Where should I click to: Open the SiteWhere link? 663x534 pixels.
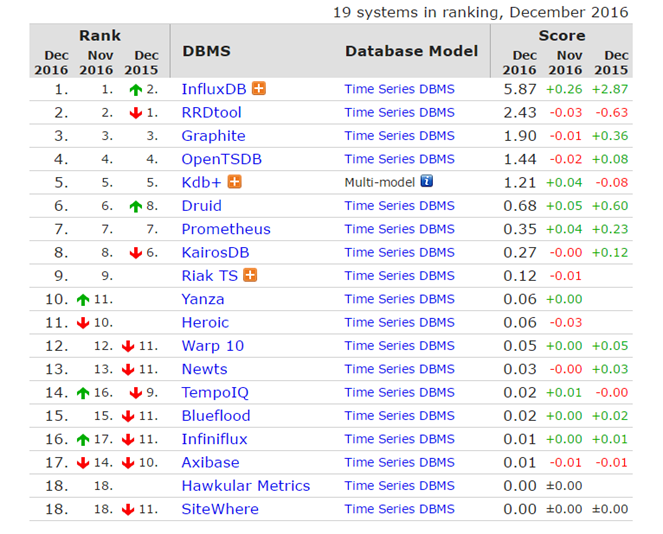click(220, 509)
